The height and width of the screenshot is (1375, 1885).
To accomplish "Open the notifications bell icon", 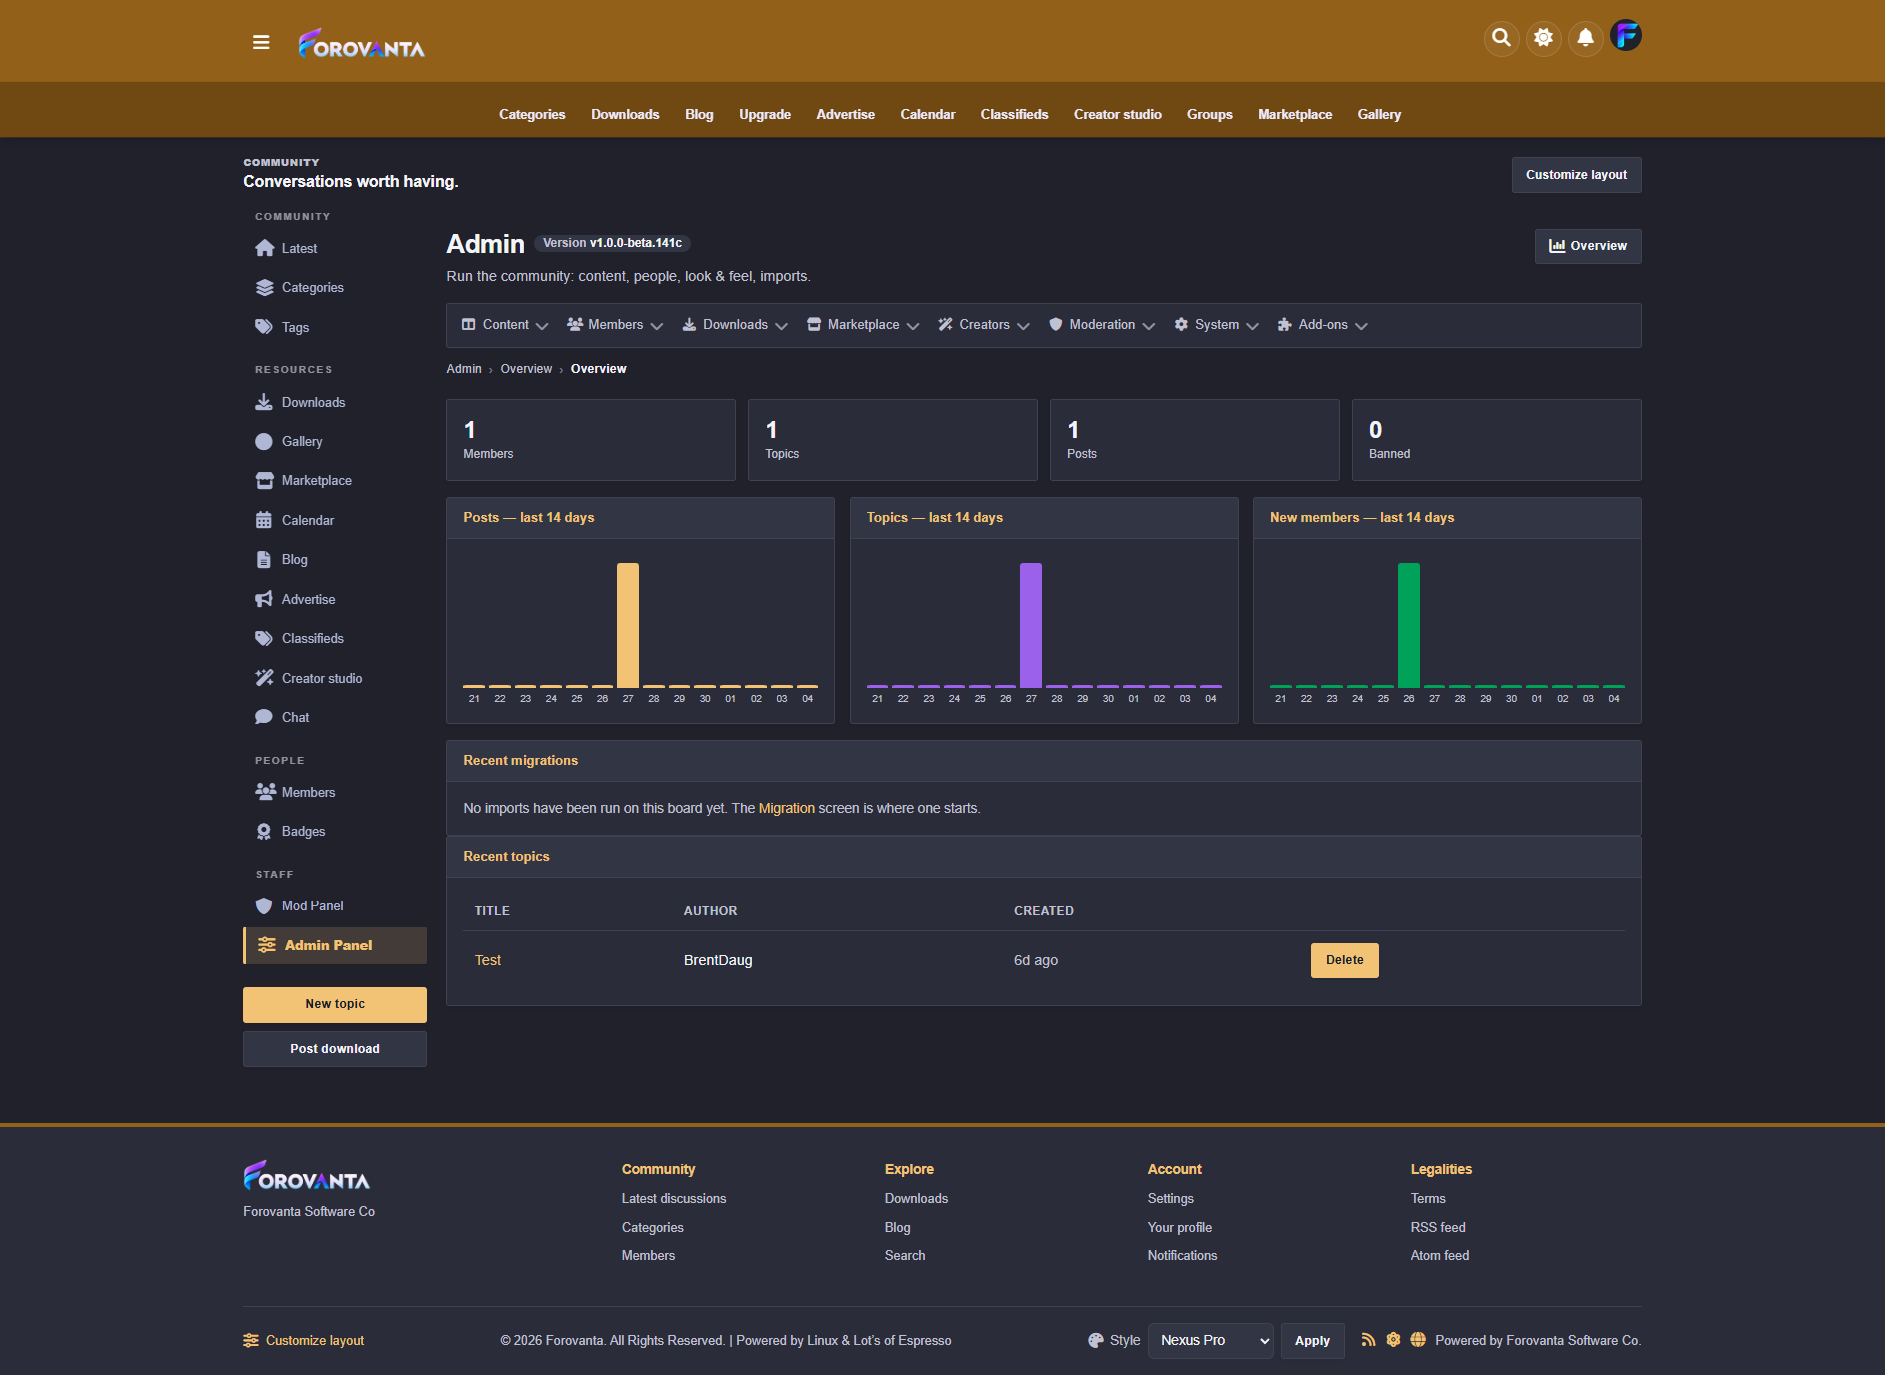I will (x=1585, y=38).
